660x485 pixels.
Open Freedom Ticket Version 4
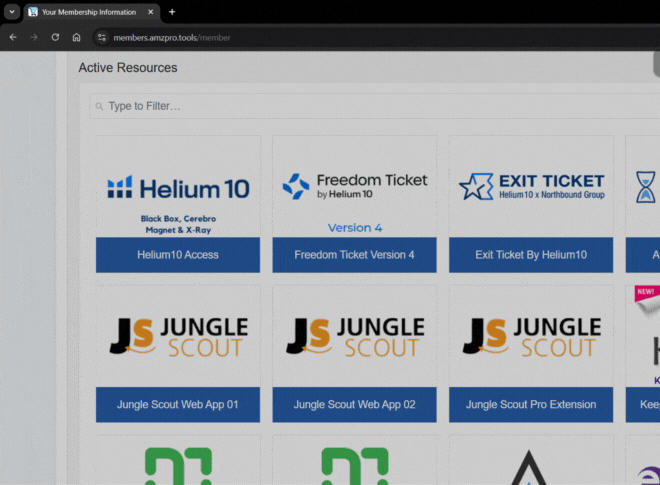click(354, 255)
